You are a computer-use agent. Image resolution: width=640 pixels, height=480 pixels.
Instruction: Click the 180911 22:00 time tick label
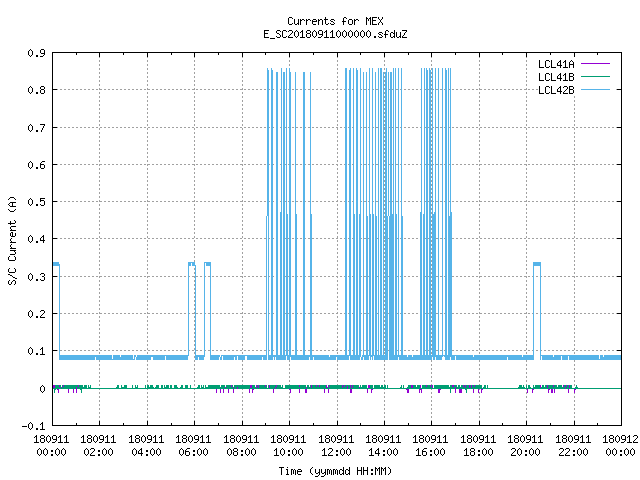pyautogui.click(x=573, y=446)
